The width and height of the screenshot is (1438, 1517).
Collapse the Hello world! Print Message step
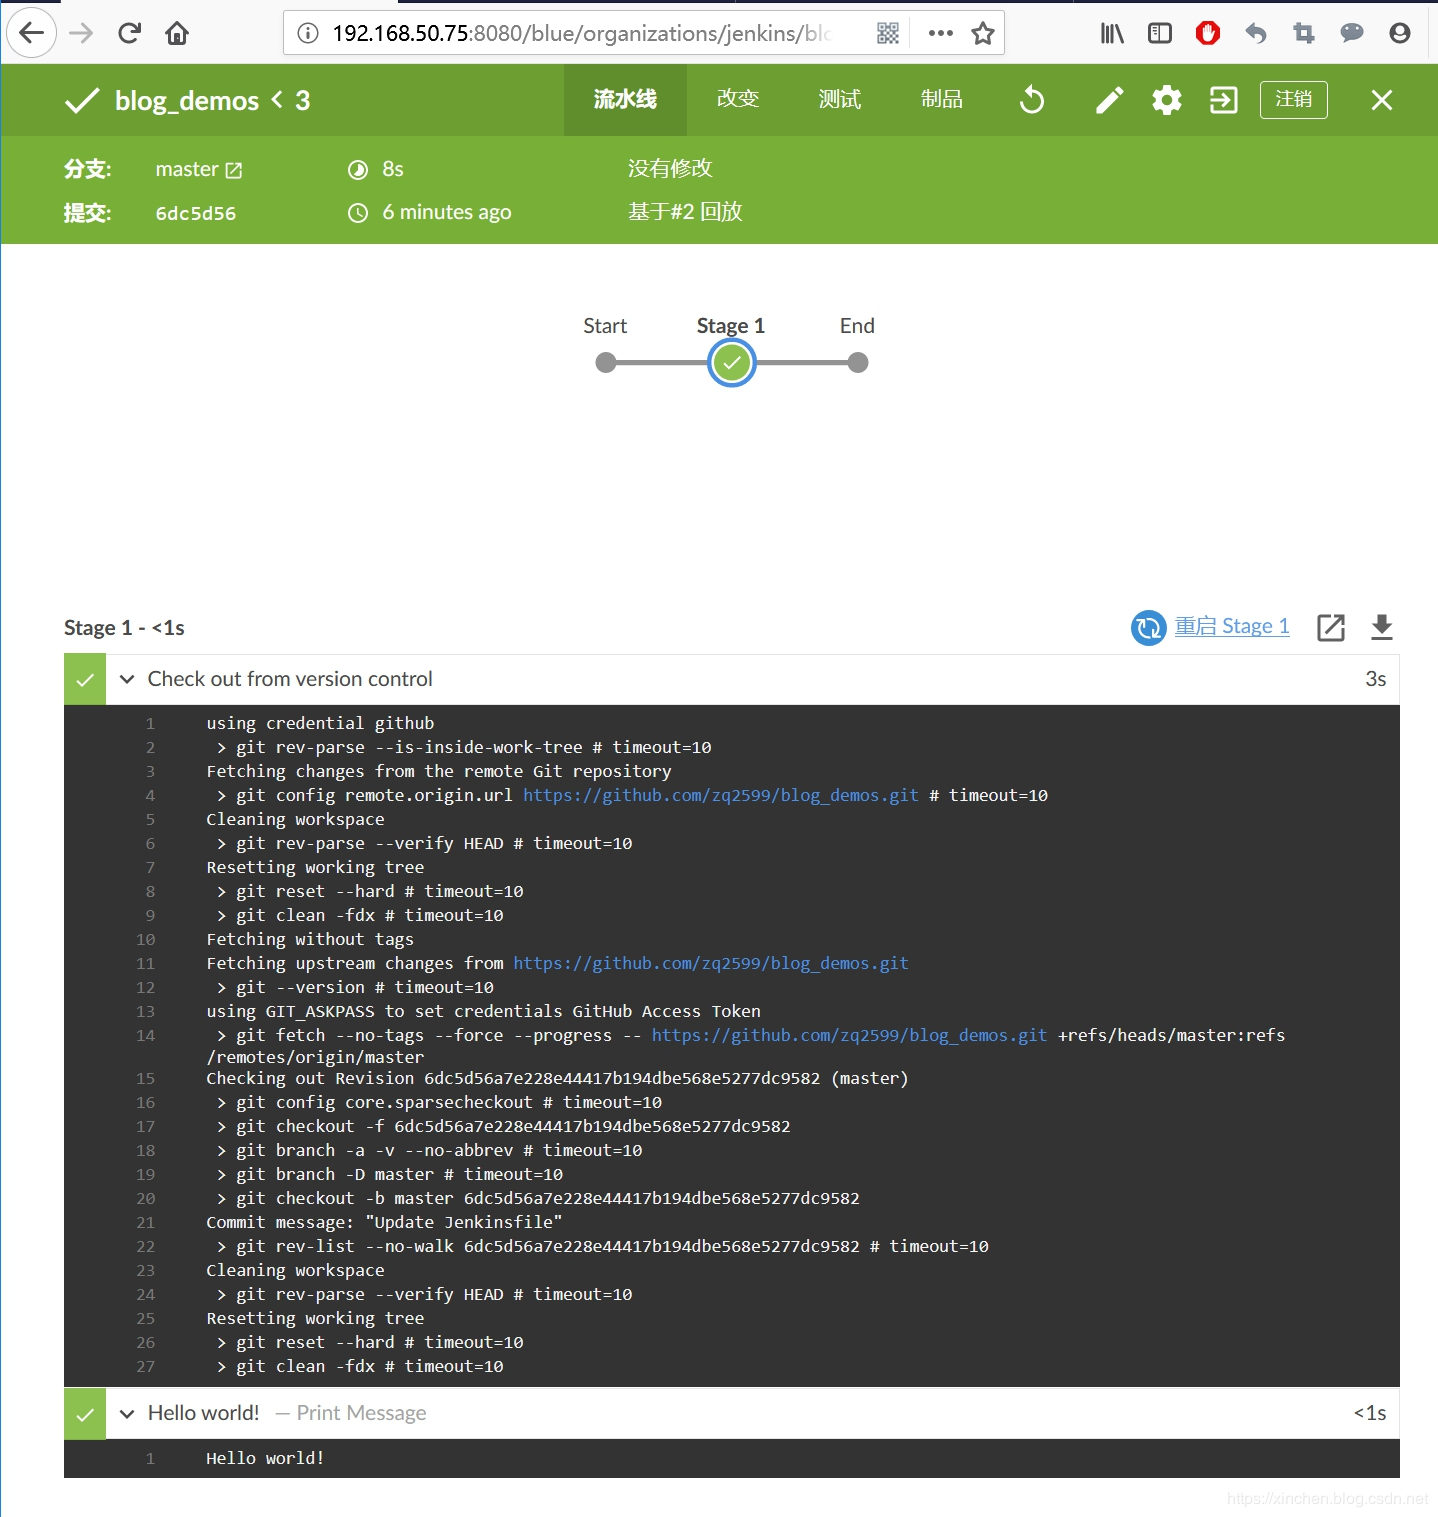tap(127, 1413)
